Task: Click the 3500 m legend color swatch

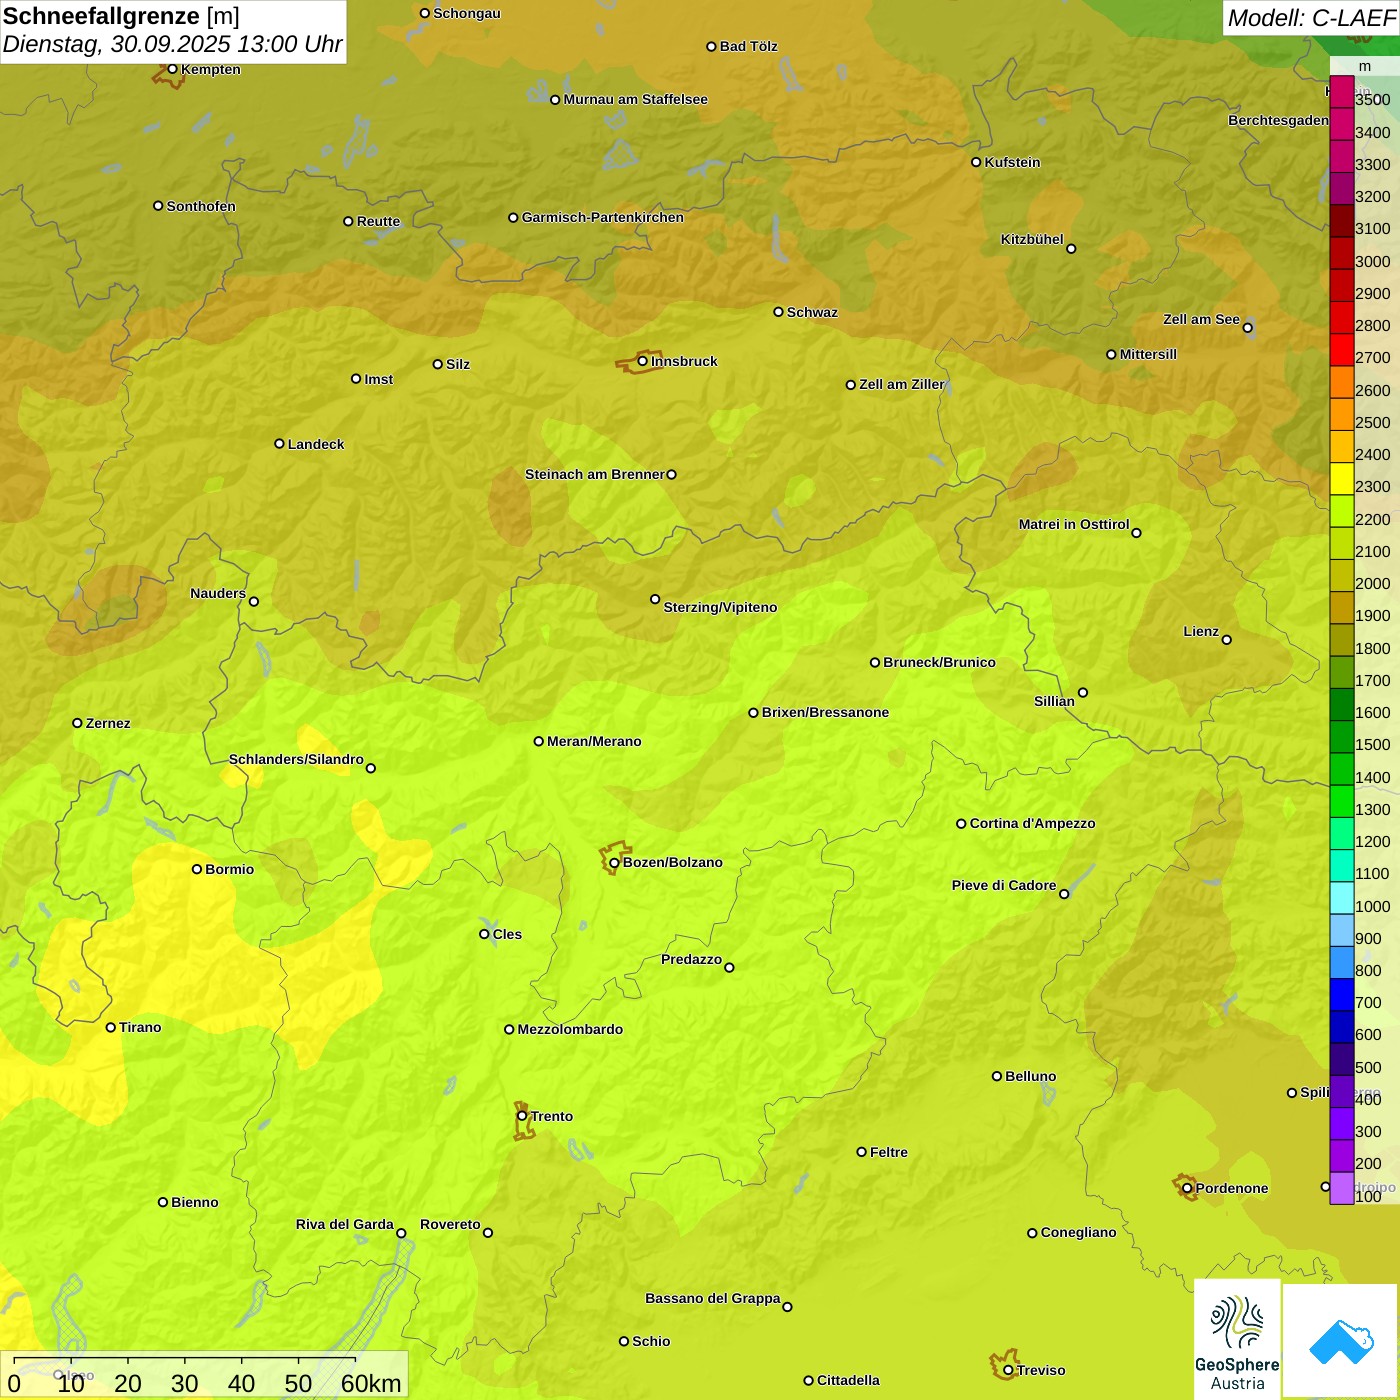Action: (1341, 91)
